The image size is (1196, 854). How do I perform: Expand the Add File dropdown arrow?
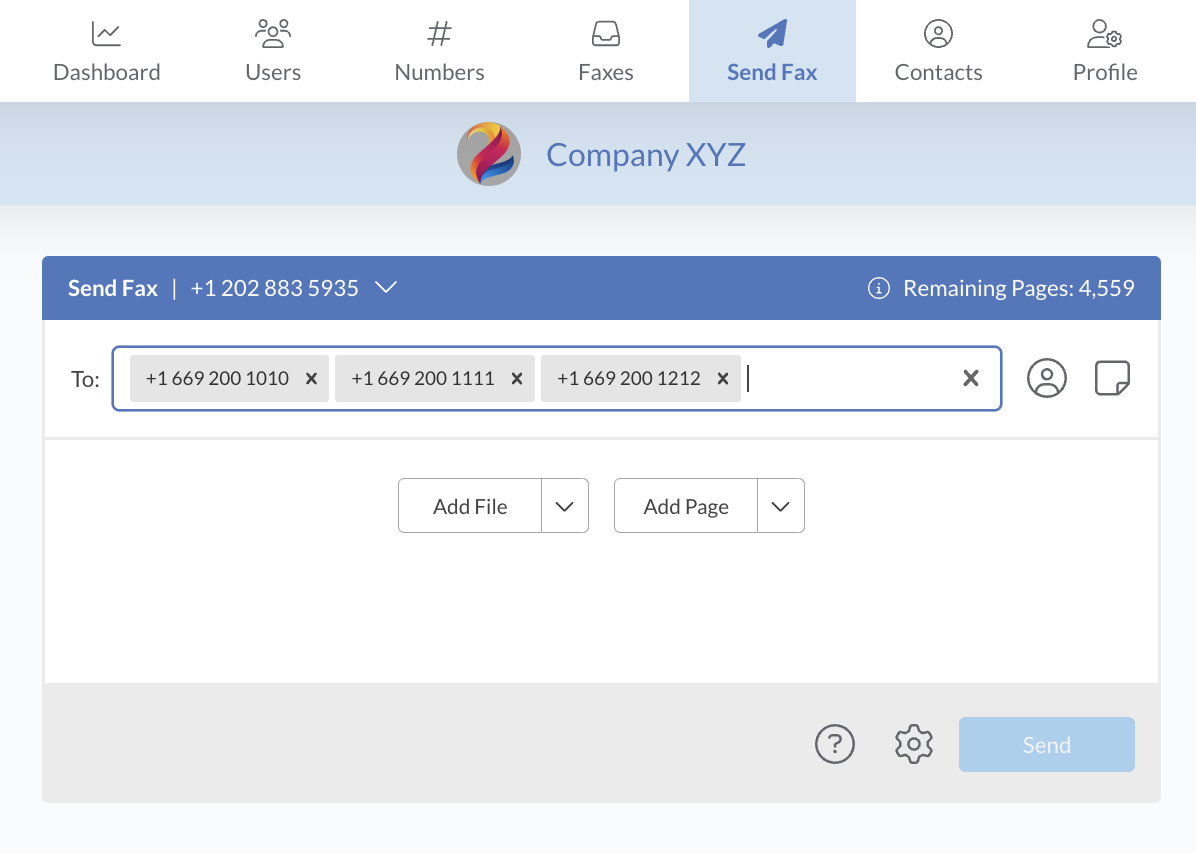(565, 506)
